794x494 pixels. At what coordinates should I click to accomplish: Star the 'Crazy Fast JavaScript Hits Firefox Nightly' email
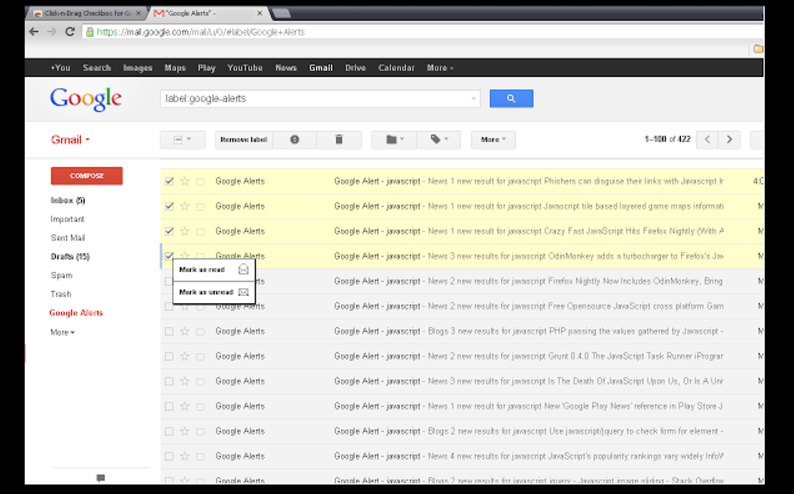185,231
